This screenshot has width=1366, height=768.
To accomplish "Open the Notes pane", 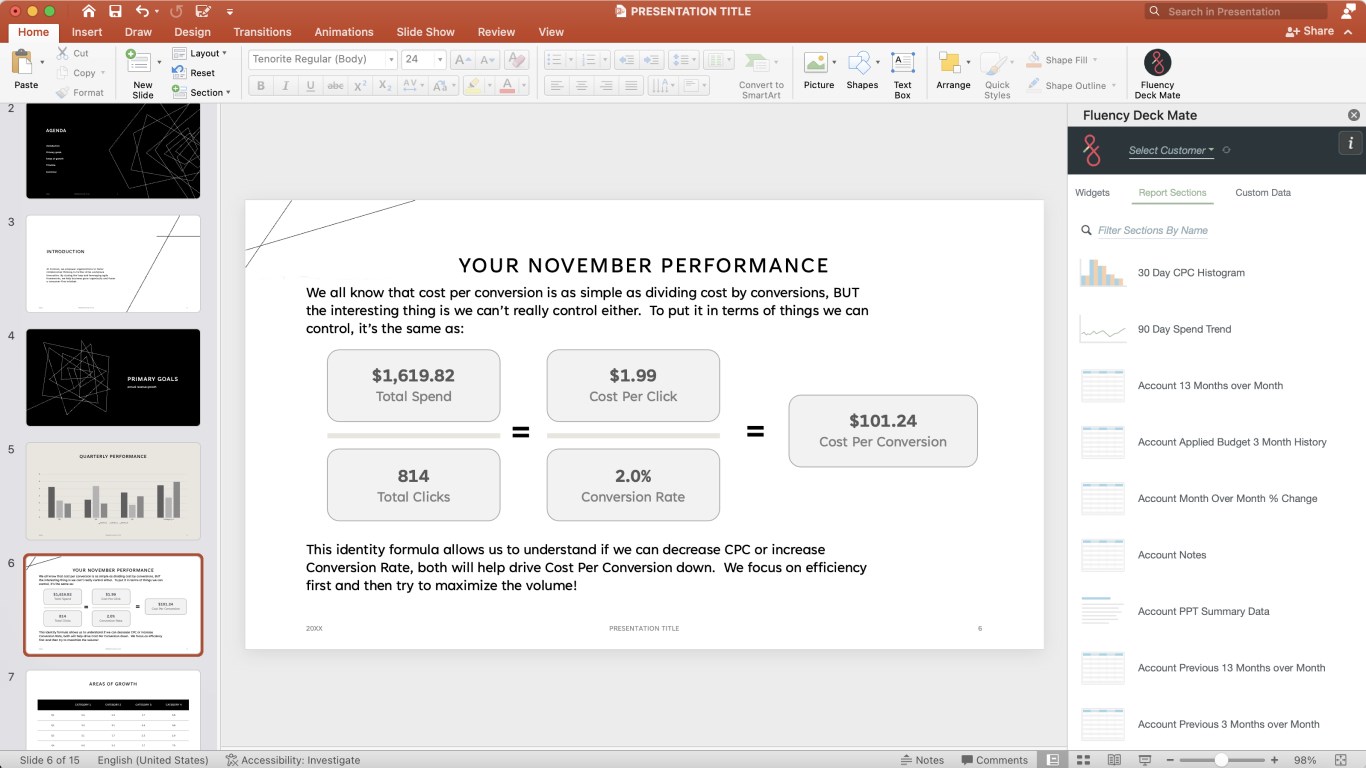I will pos(922,760).
